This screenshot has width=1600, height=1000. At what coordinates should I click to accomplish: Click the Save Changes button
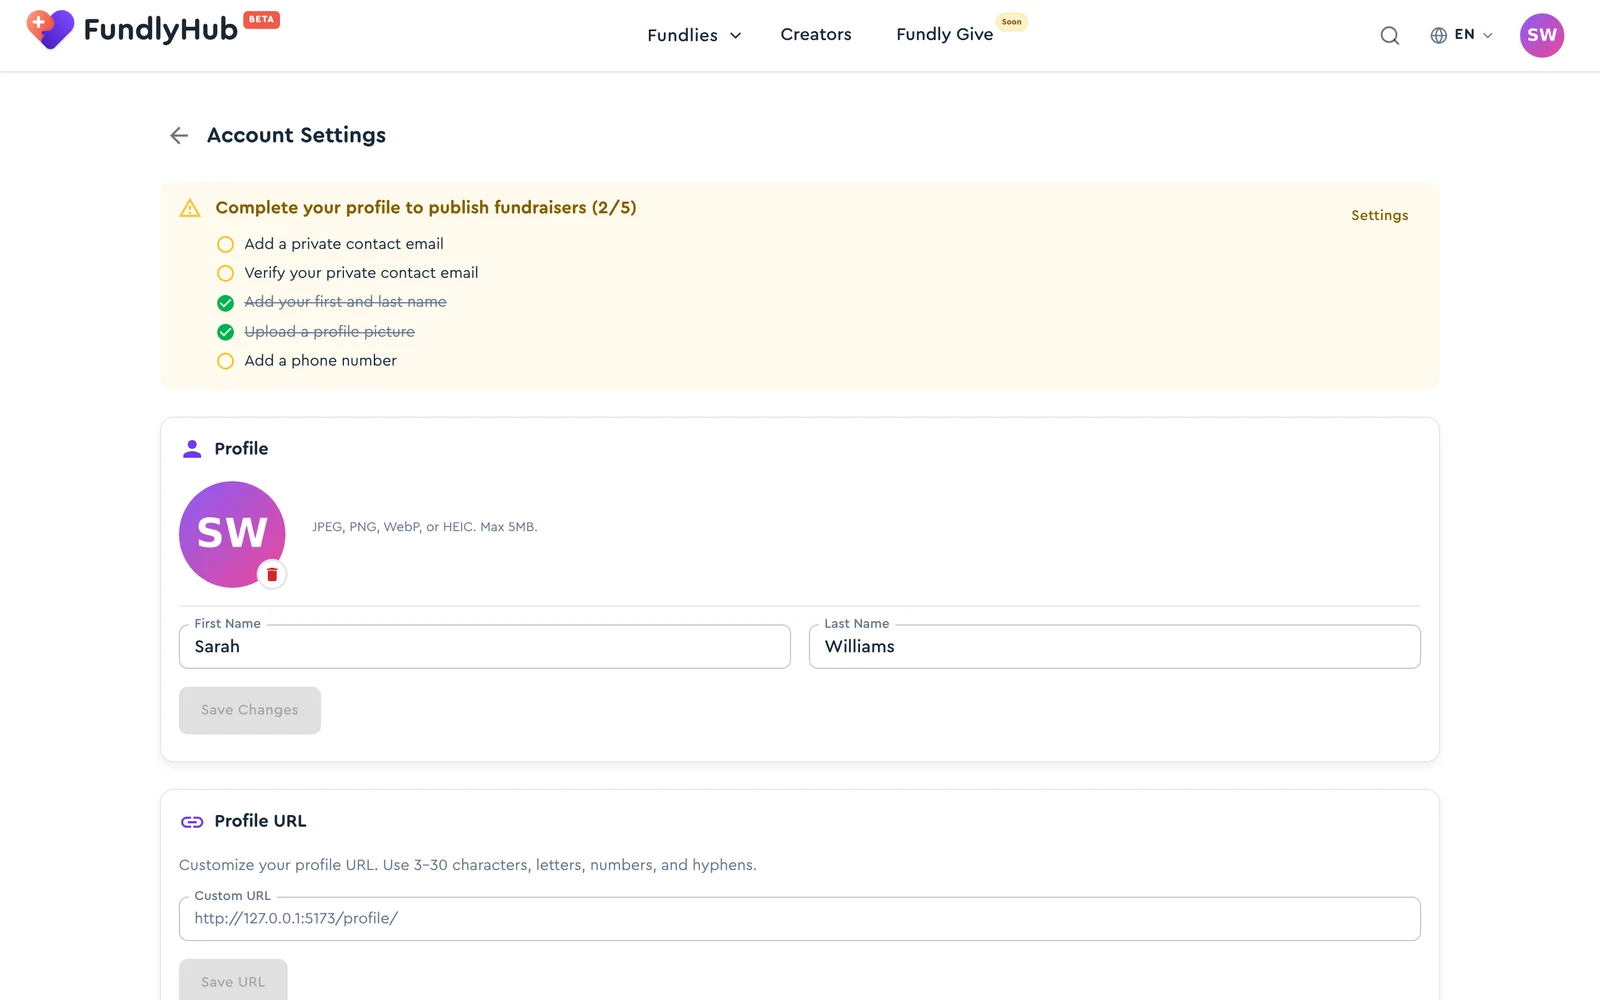[x=250, y=710]
